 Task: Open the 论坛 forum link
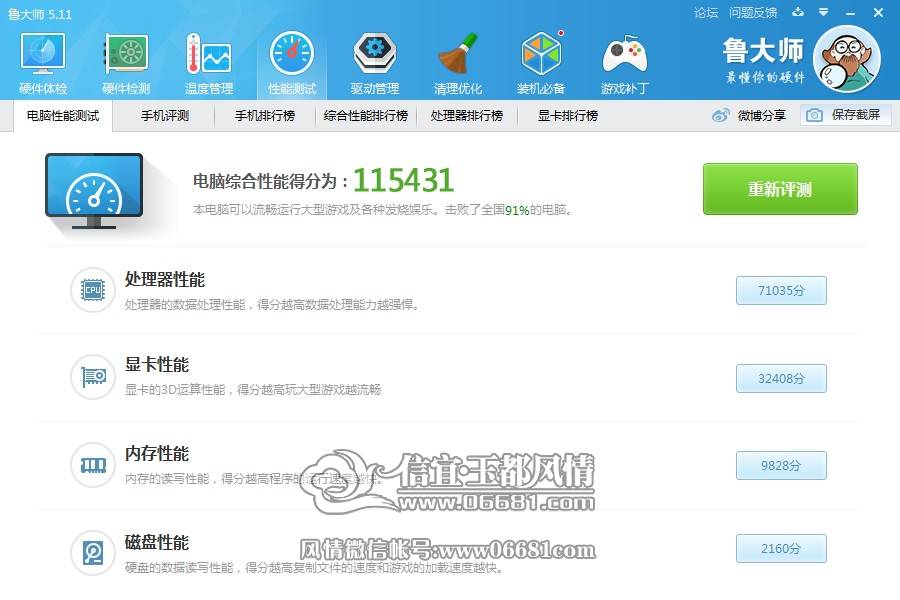[705, 13]
